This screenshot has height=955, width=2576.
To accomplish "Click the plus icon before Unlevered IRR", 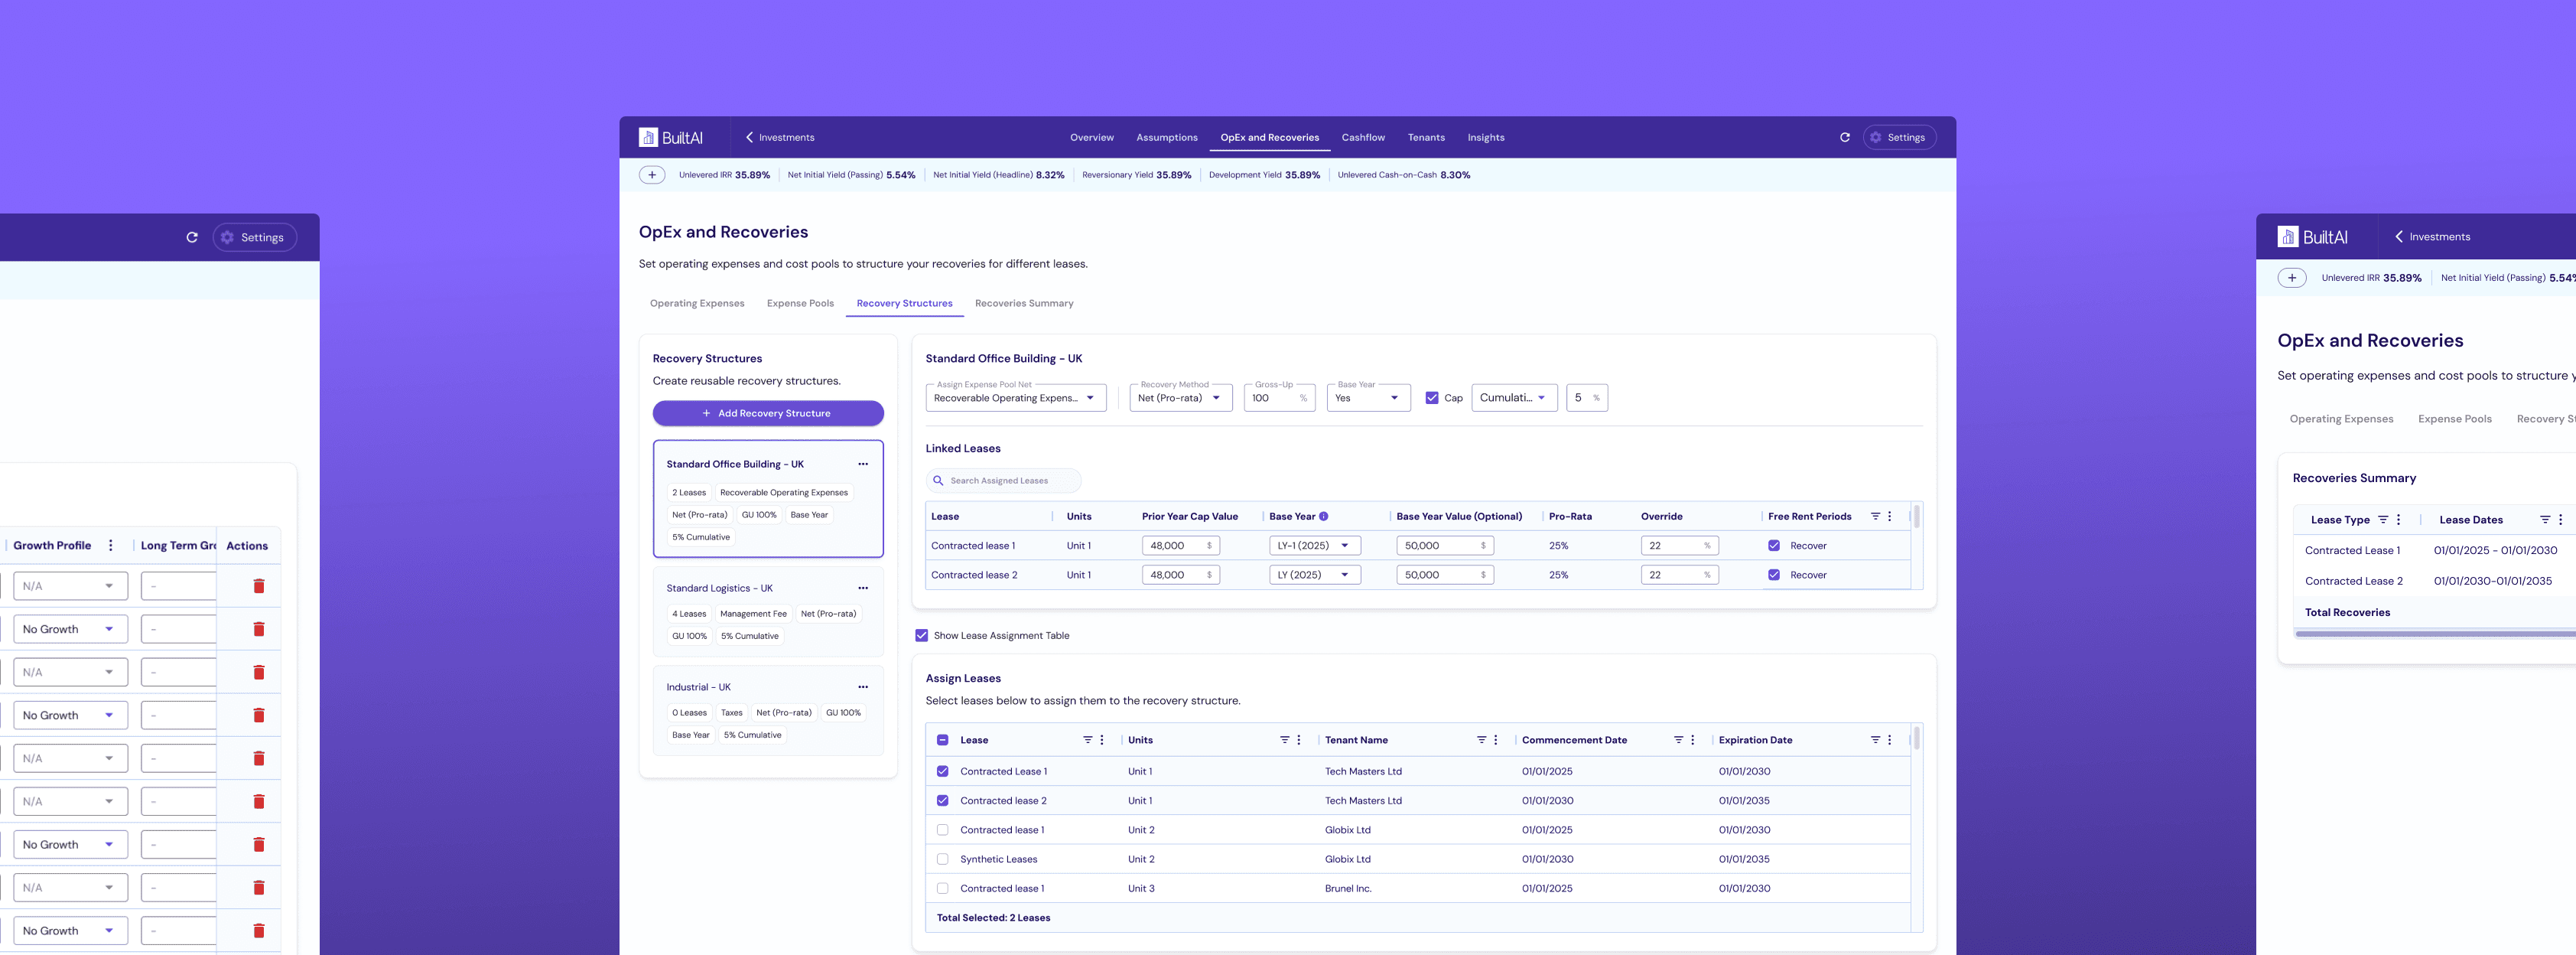I will click(x=652, y=175).
